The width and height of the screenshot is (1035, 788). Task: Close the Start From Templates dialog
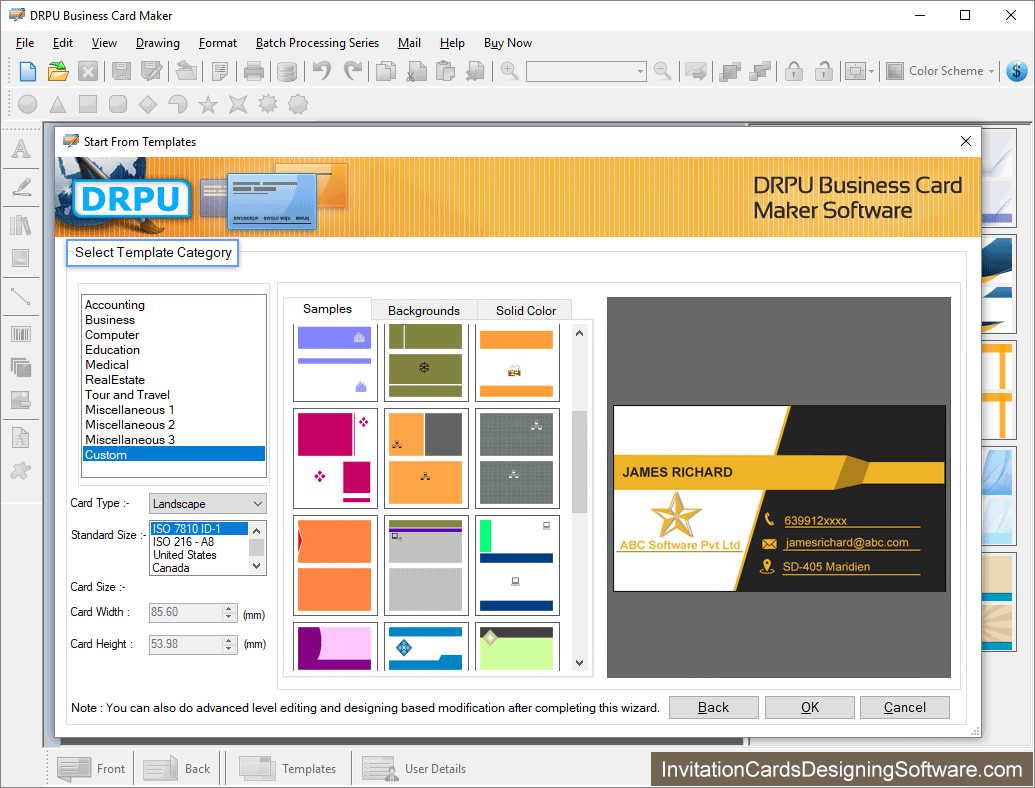[966, 141]
